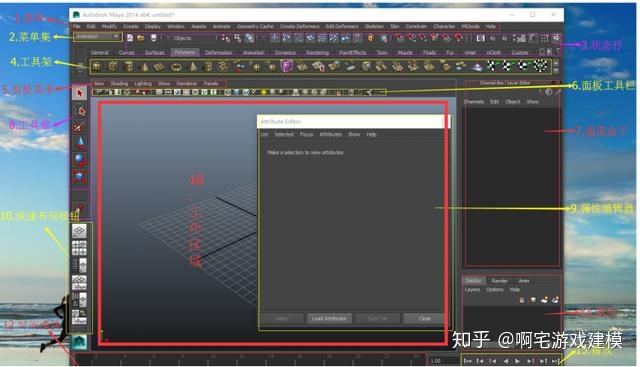The image size is (640, 367).
Task: Click shelf scroll-down arrow at right
Action: coord(556,70)
